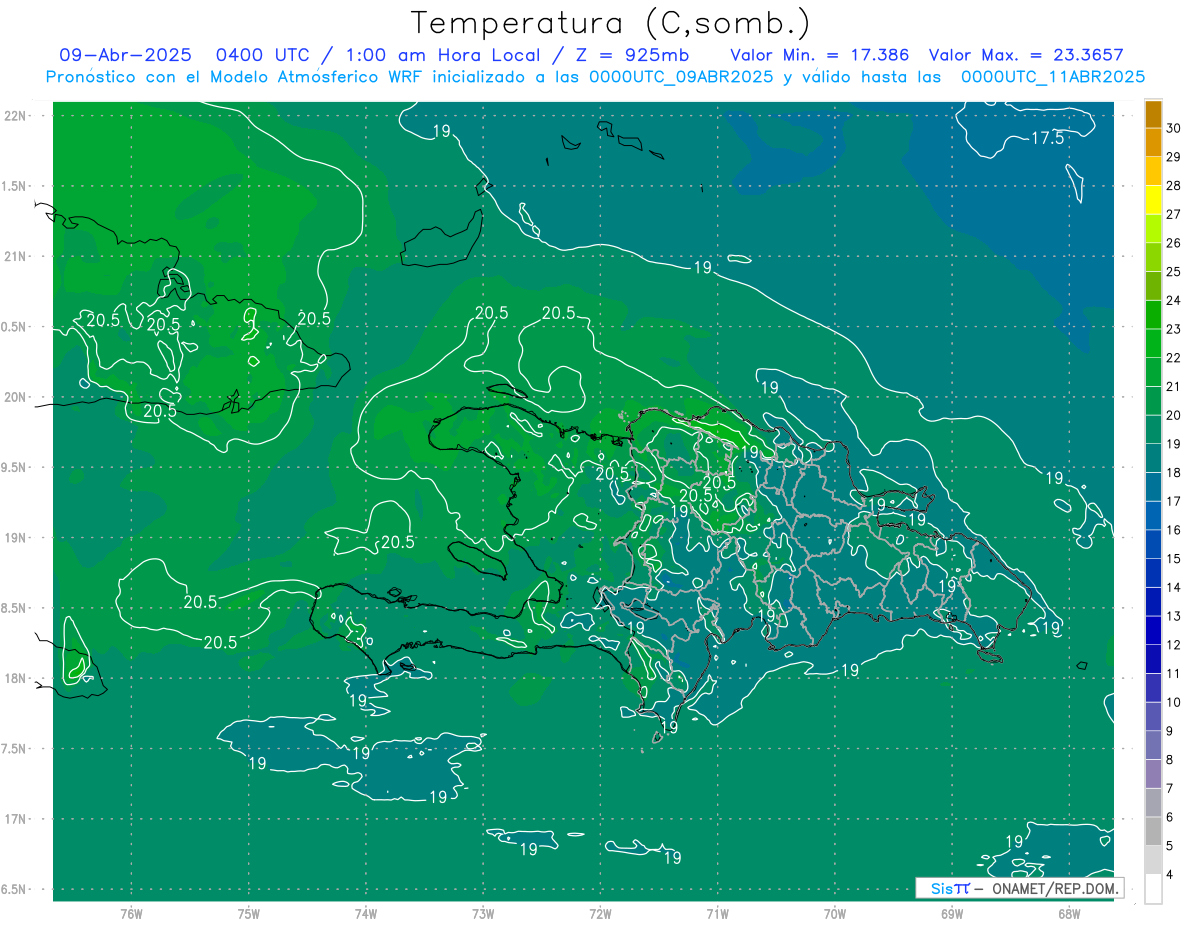Click the legend value '25'
Viewport: 1200px width, 927px height.
[1174, 271]
